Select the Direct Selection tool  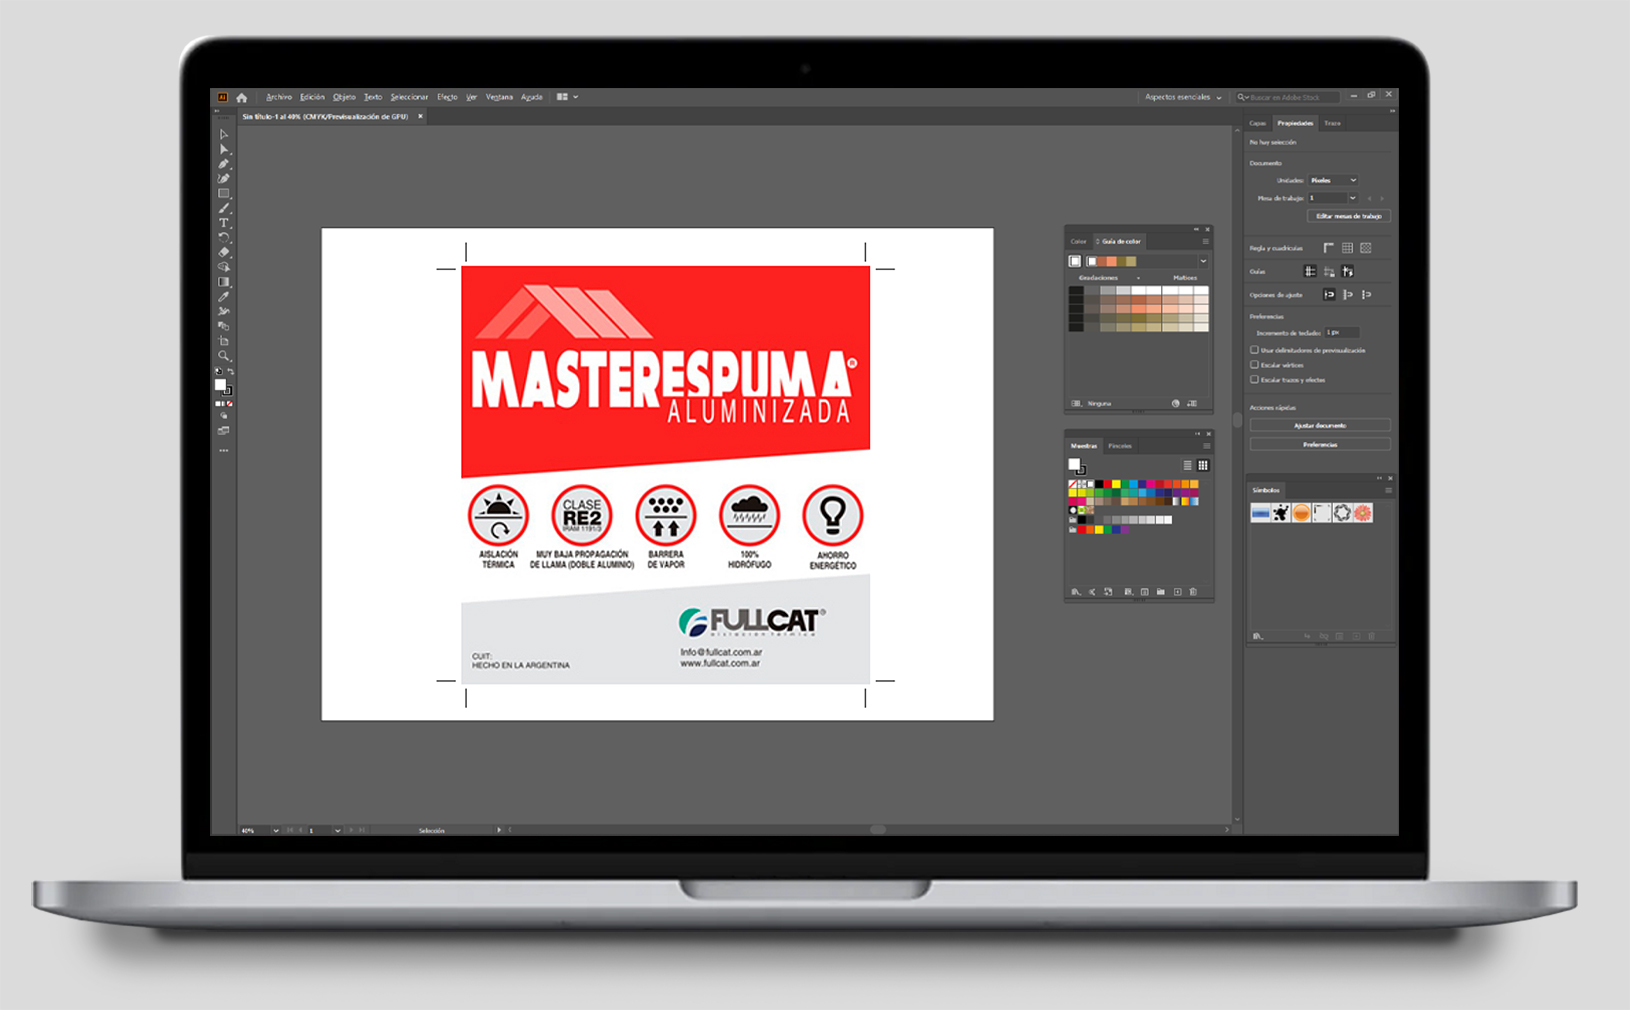(x=224, y=149)
